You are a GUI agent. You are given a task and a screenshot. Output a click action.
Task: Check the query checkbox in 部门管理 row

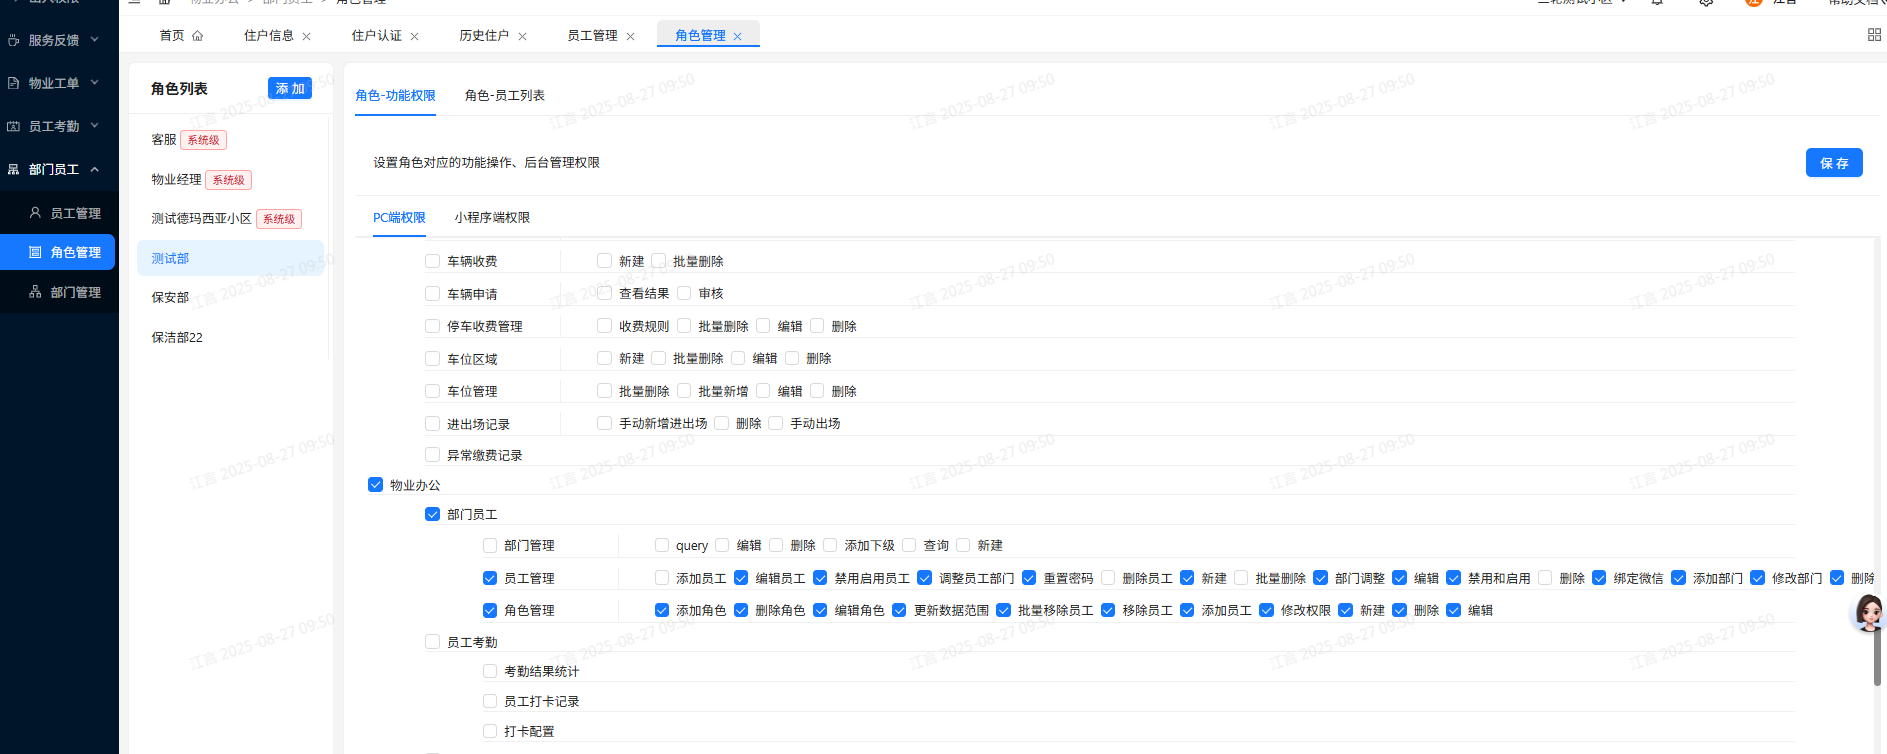662,545
